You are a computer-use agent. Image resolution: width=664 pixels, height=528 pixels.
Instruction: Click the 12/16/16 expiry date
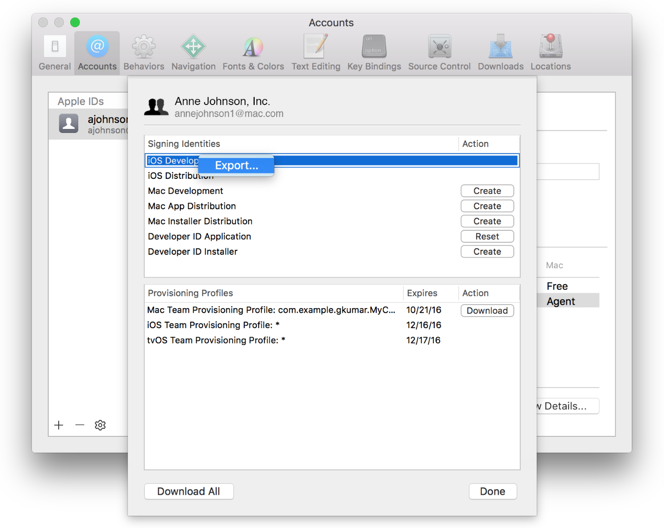click(423, 325)
